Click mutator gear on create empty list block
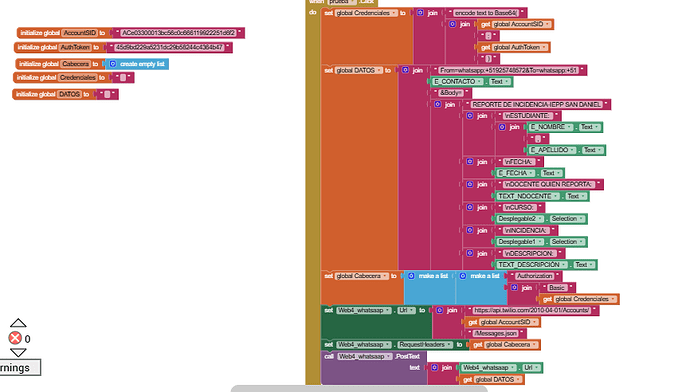The width and height of the screenshot is (690, 392). pos(113,64)
